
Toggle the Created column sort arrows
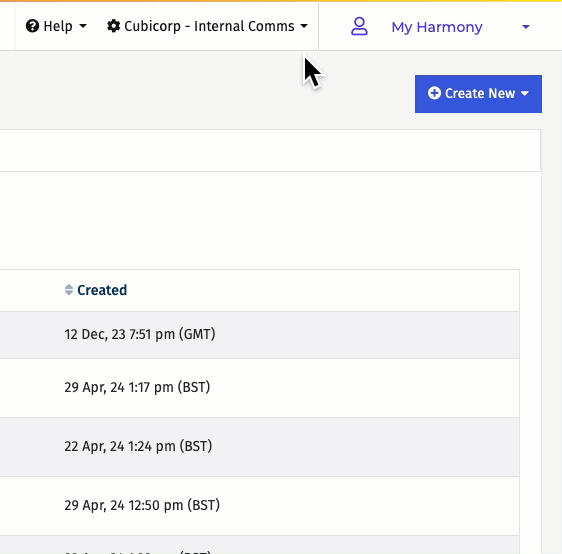click(x=68, y=290)
